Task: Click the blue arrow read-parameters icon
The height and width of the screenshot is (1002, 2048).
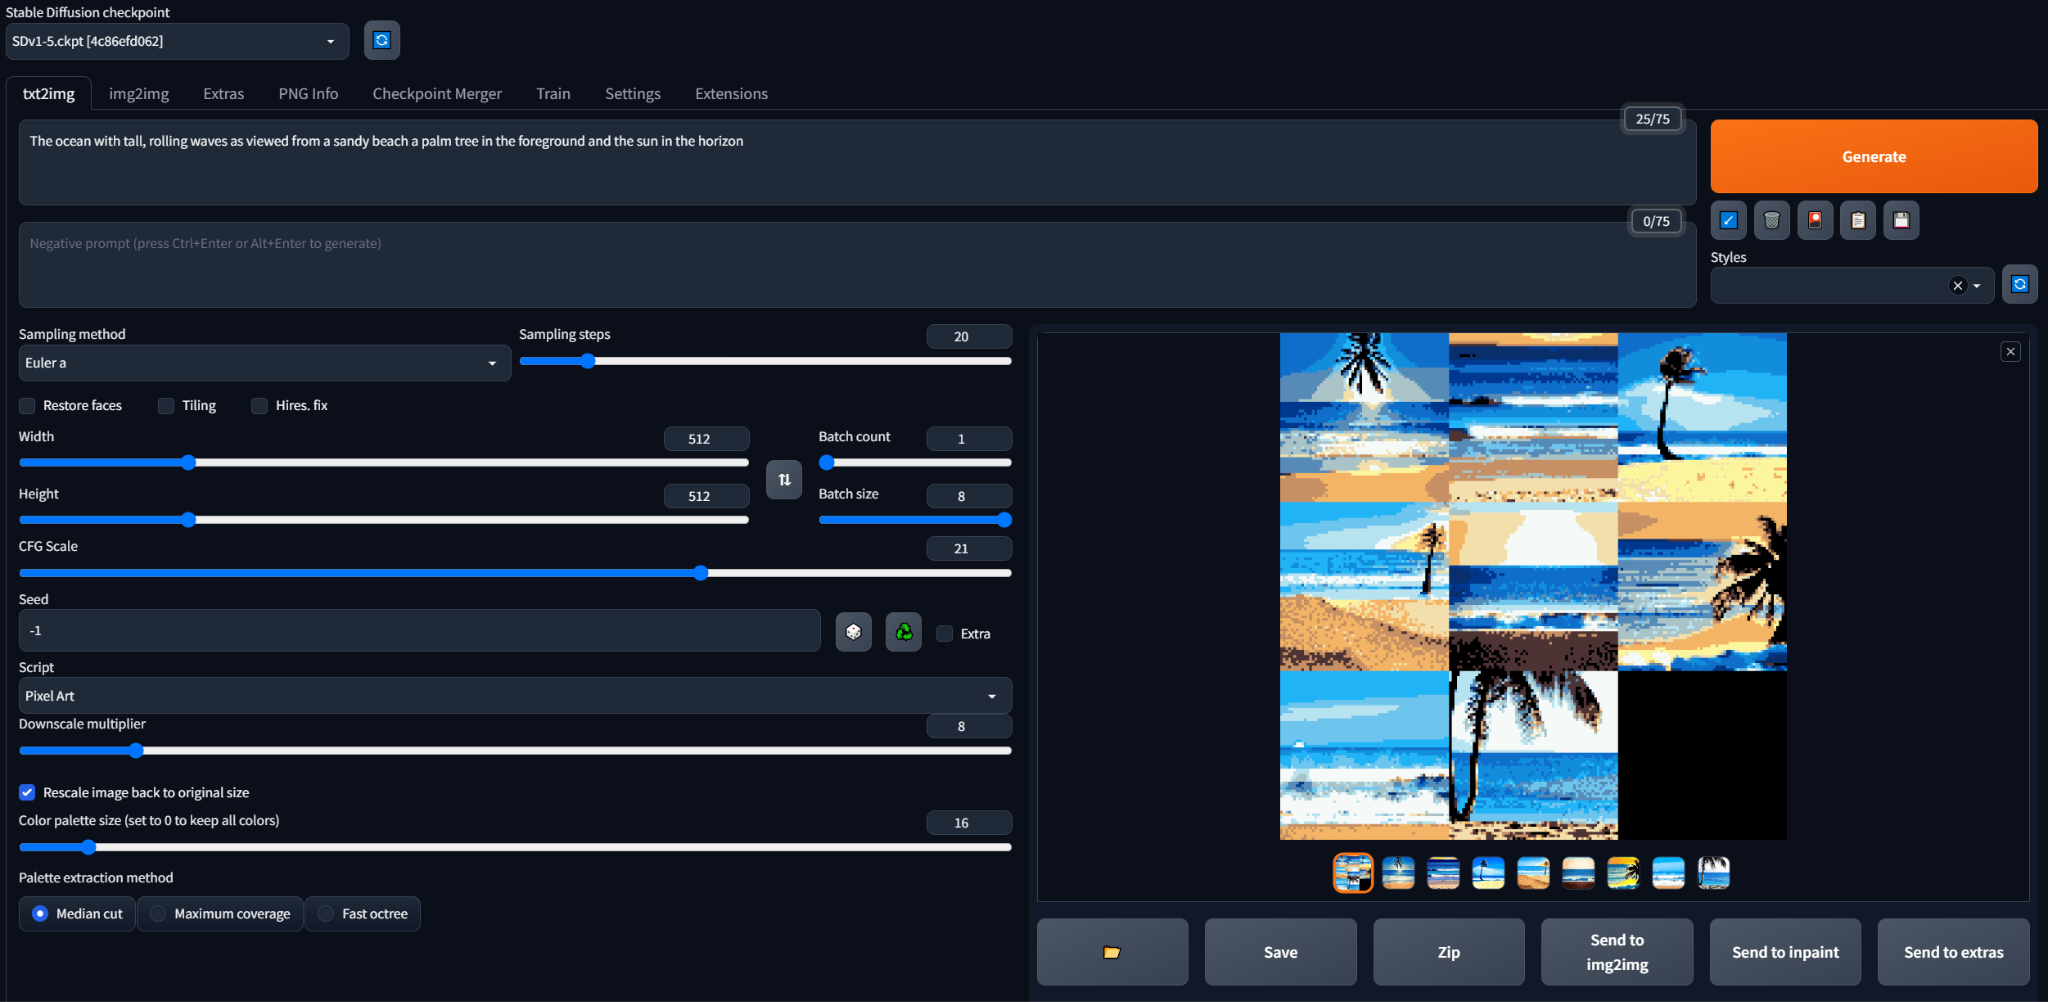Action: 1728,221
